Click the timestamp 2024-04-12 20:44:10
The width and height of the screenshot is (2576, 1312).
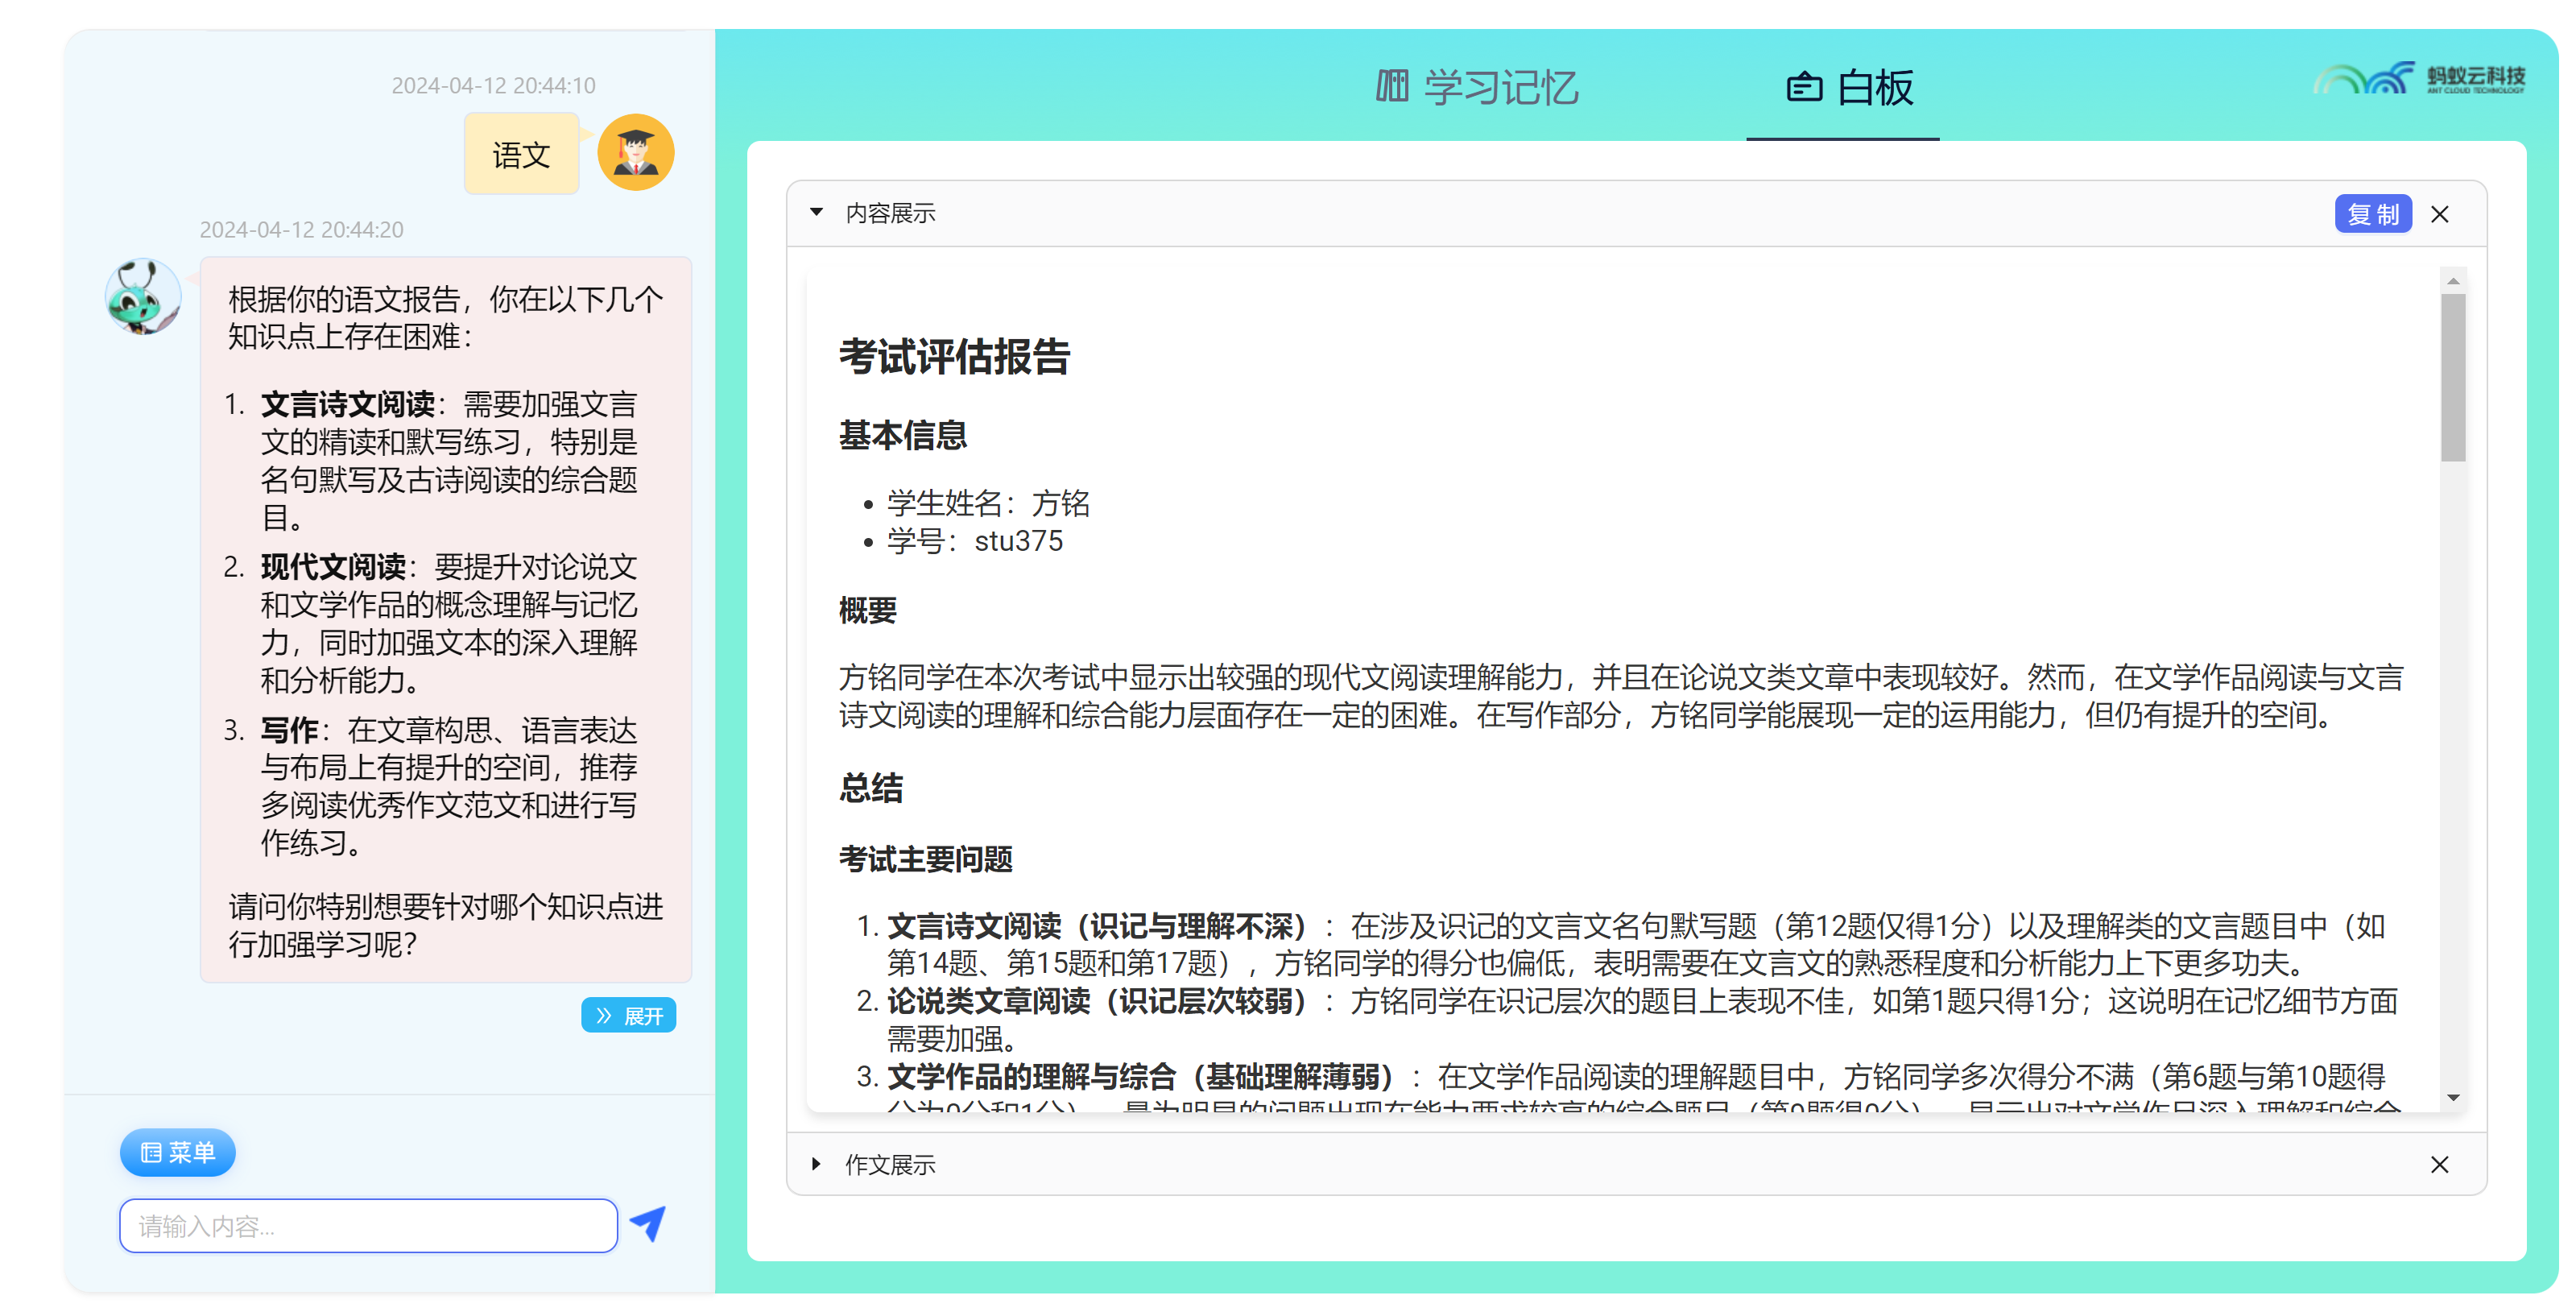coord(493,85)
